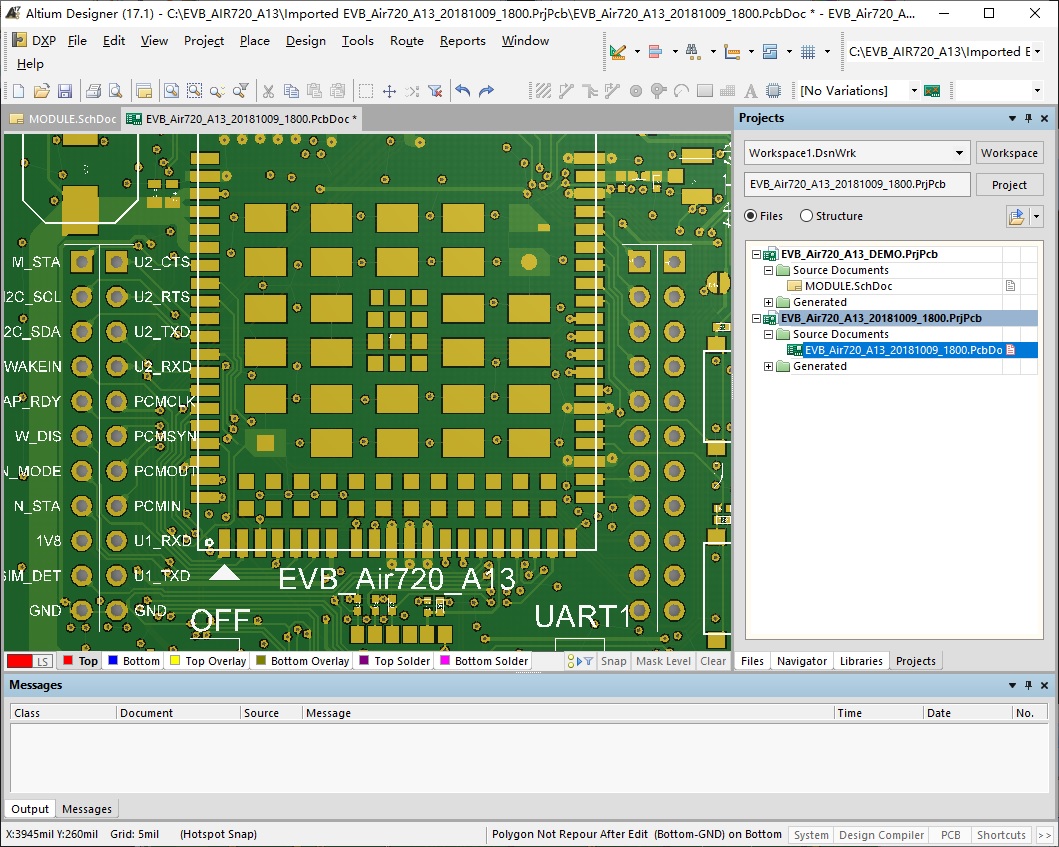Click the select inside area dashed-square icon
This screenshot has height=847, width=1059.
coord(365,91)
